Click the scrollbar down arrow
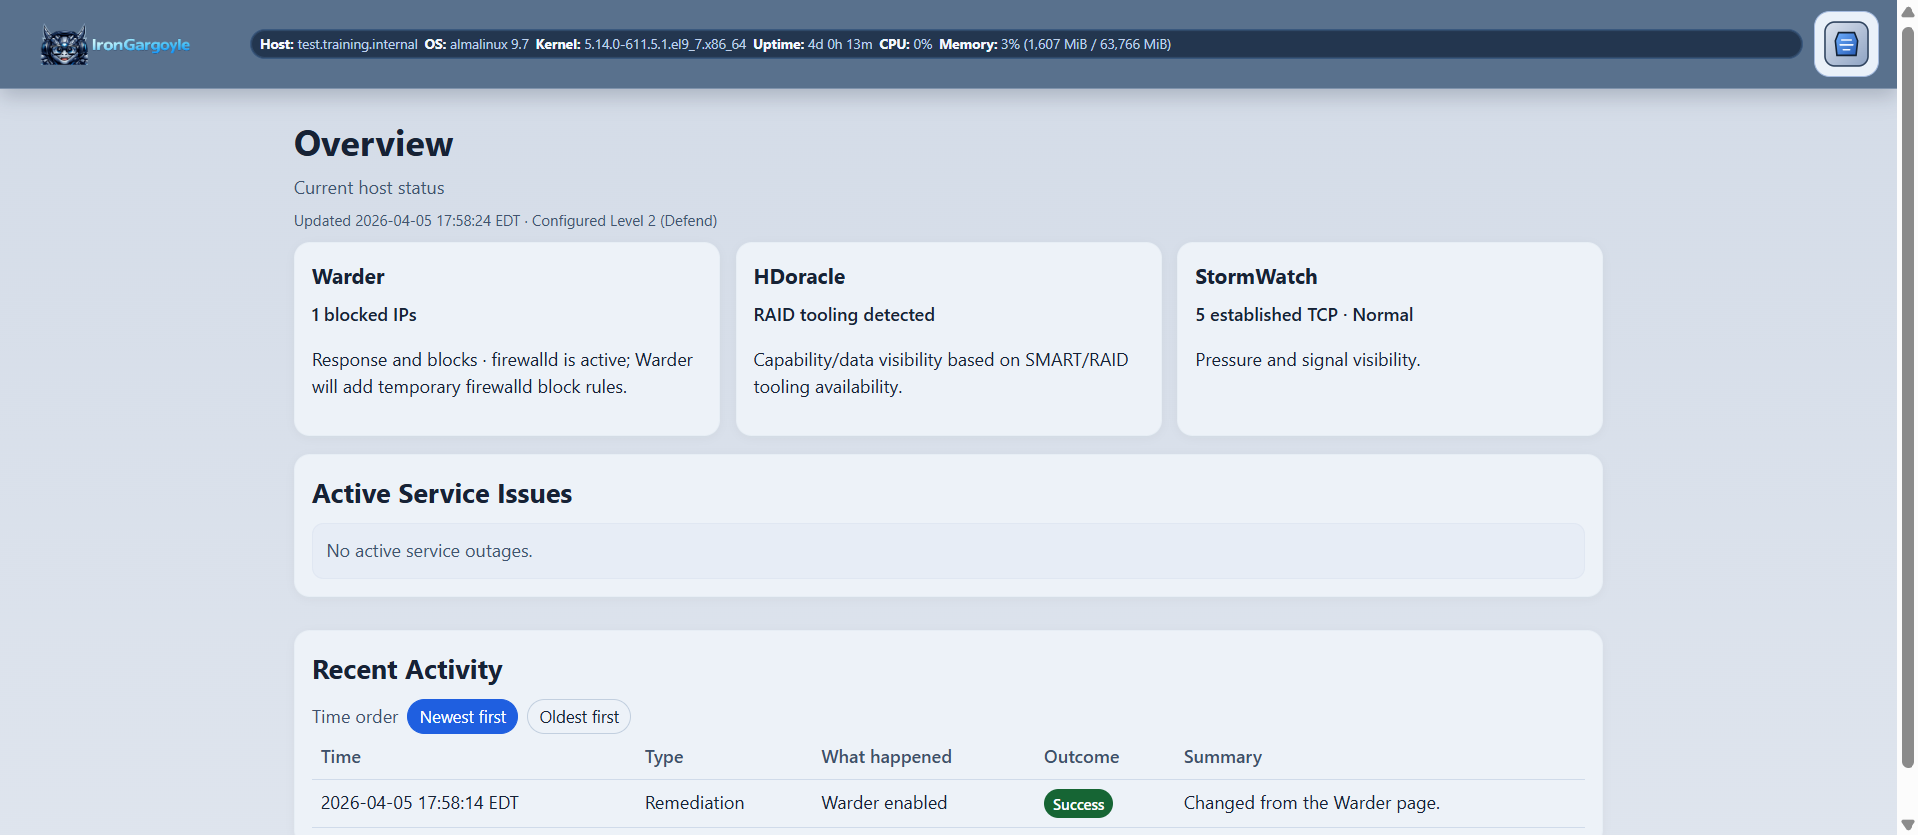The width and height of the screenshot is (1918, 835). pyautogui.click(x=1907, y=824)
